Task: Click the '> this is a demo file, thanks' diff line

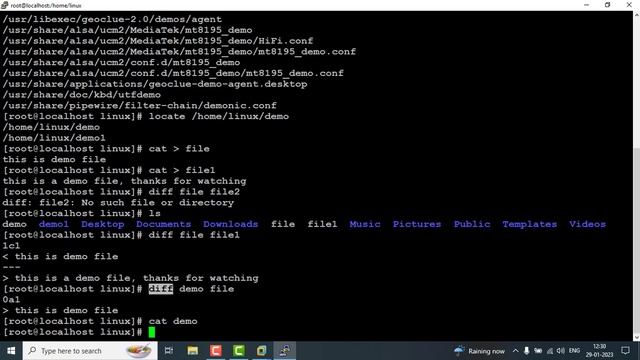Action: coord(131,278)
